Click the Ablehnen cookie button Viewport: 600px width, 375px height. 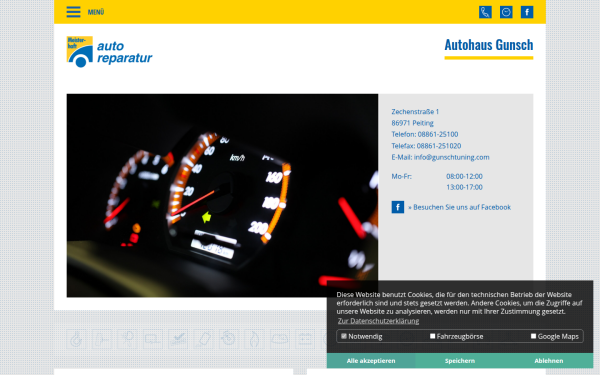pos(549,360)
